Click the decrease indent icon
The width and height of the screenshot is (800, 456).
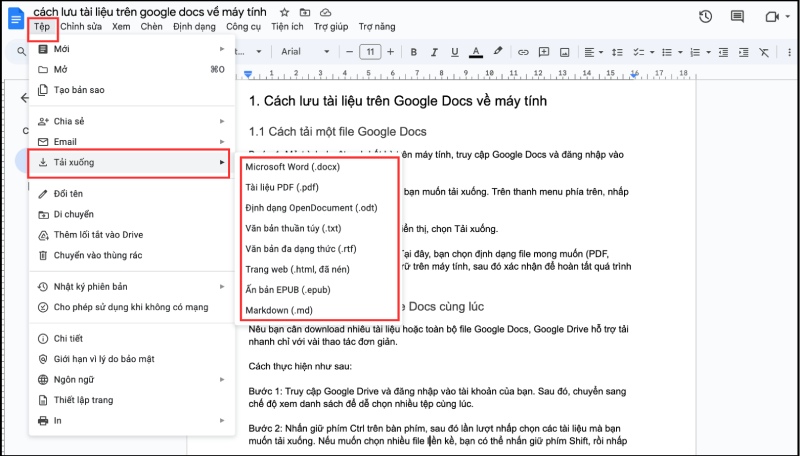pos(723,52)
